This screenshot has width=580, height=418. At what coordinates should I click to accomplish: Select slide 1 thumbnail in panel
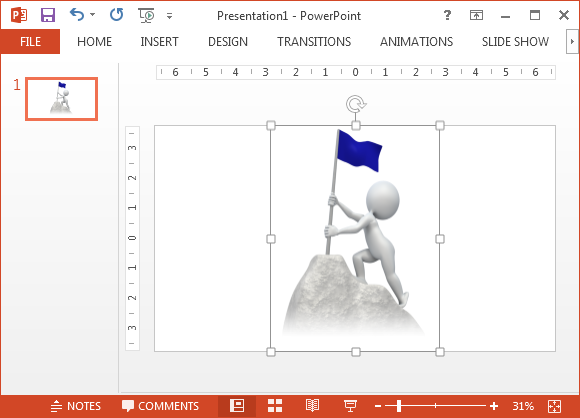[61, 99]
